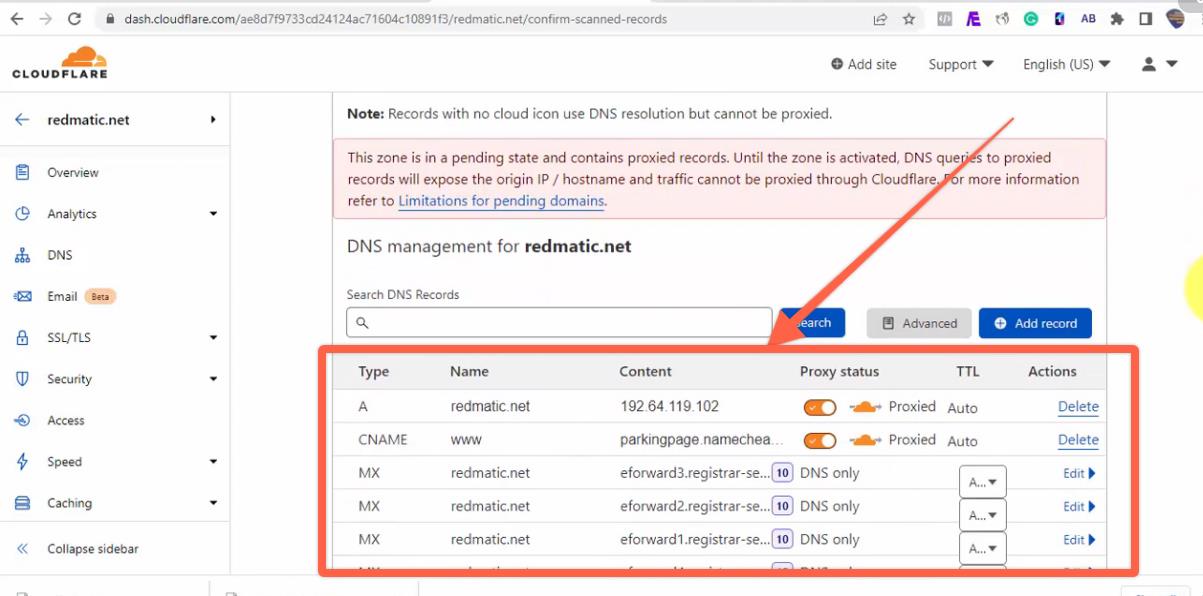1203x596 pixels.
Task: Click the 192.64.119.102 content cell
Action: 669,407
